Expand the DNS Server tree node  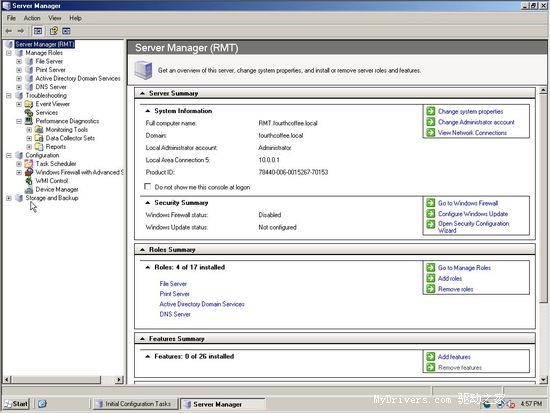[x=19, y=87]
